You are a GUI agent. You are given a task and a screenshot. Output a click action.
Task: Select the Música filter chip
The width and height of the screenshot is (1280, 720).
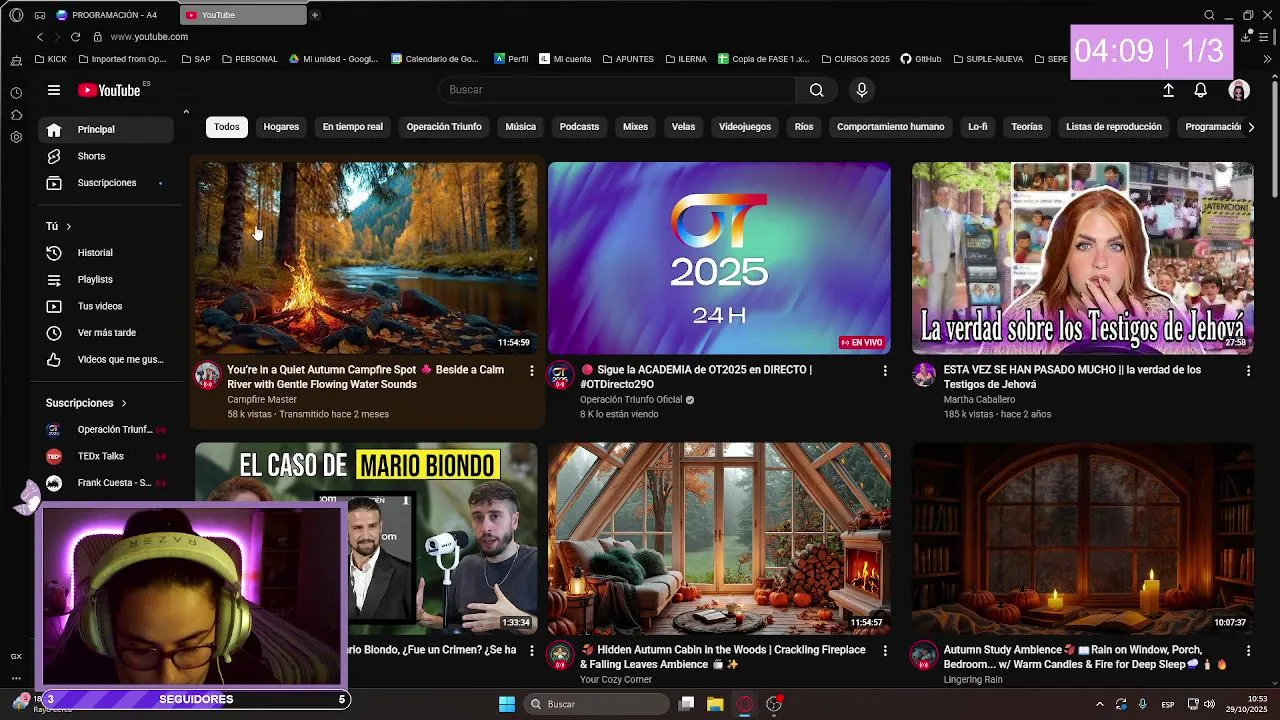(520, 127)
